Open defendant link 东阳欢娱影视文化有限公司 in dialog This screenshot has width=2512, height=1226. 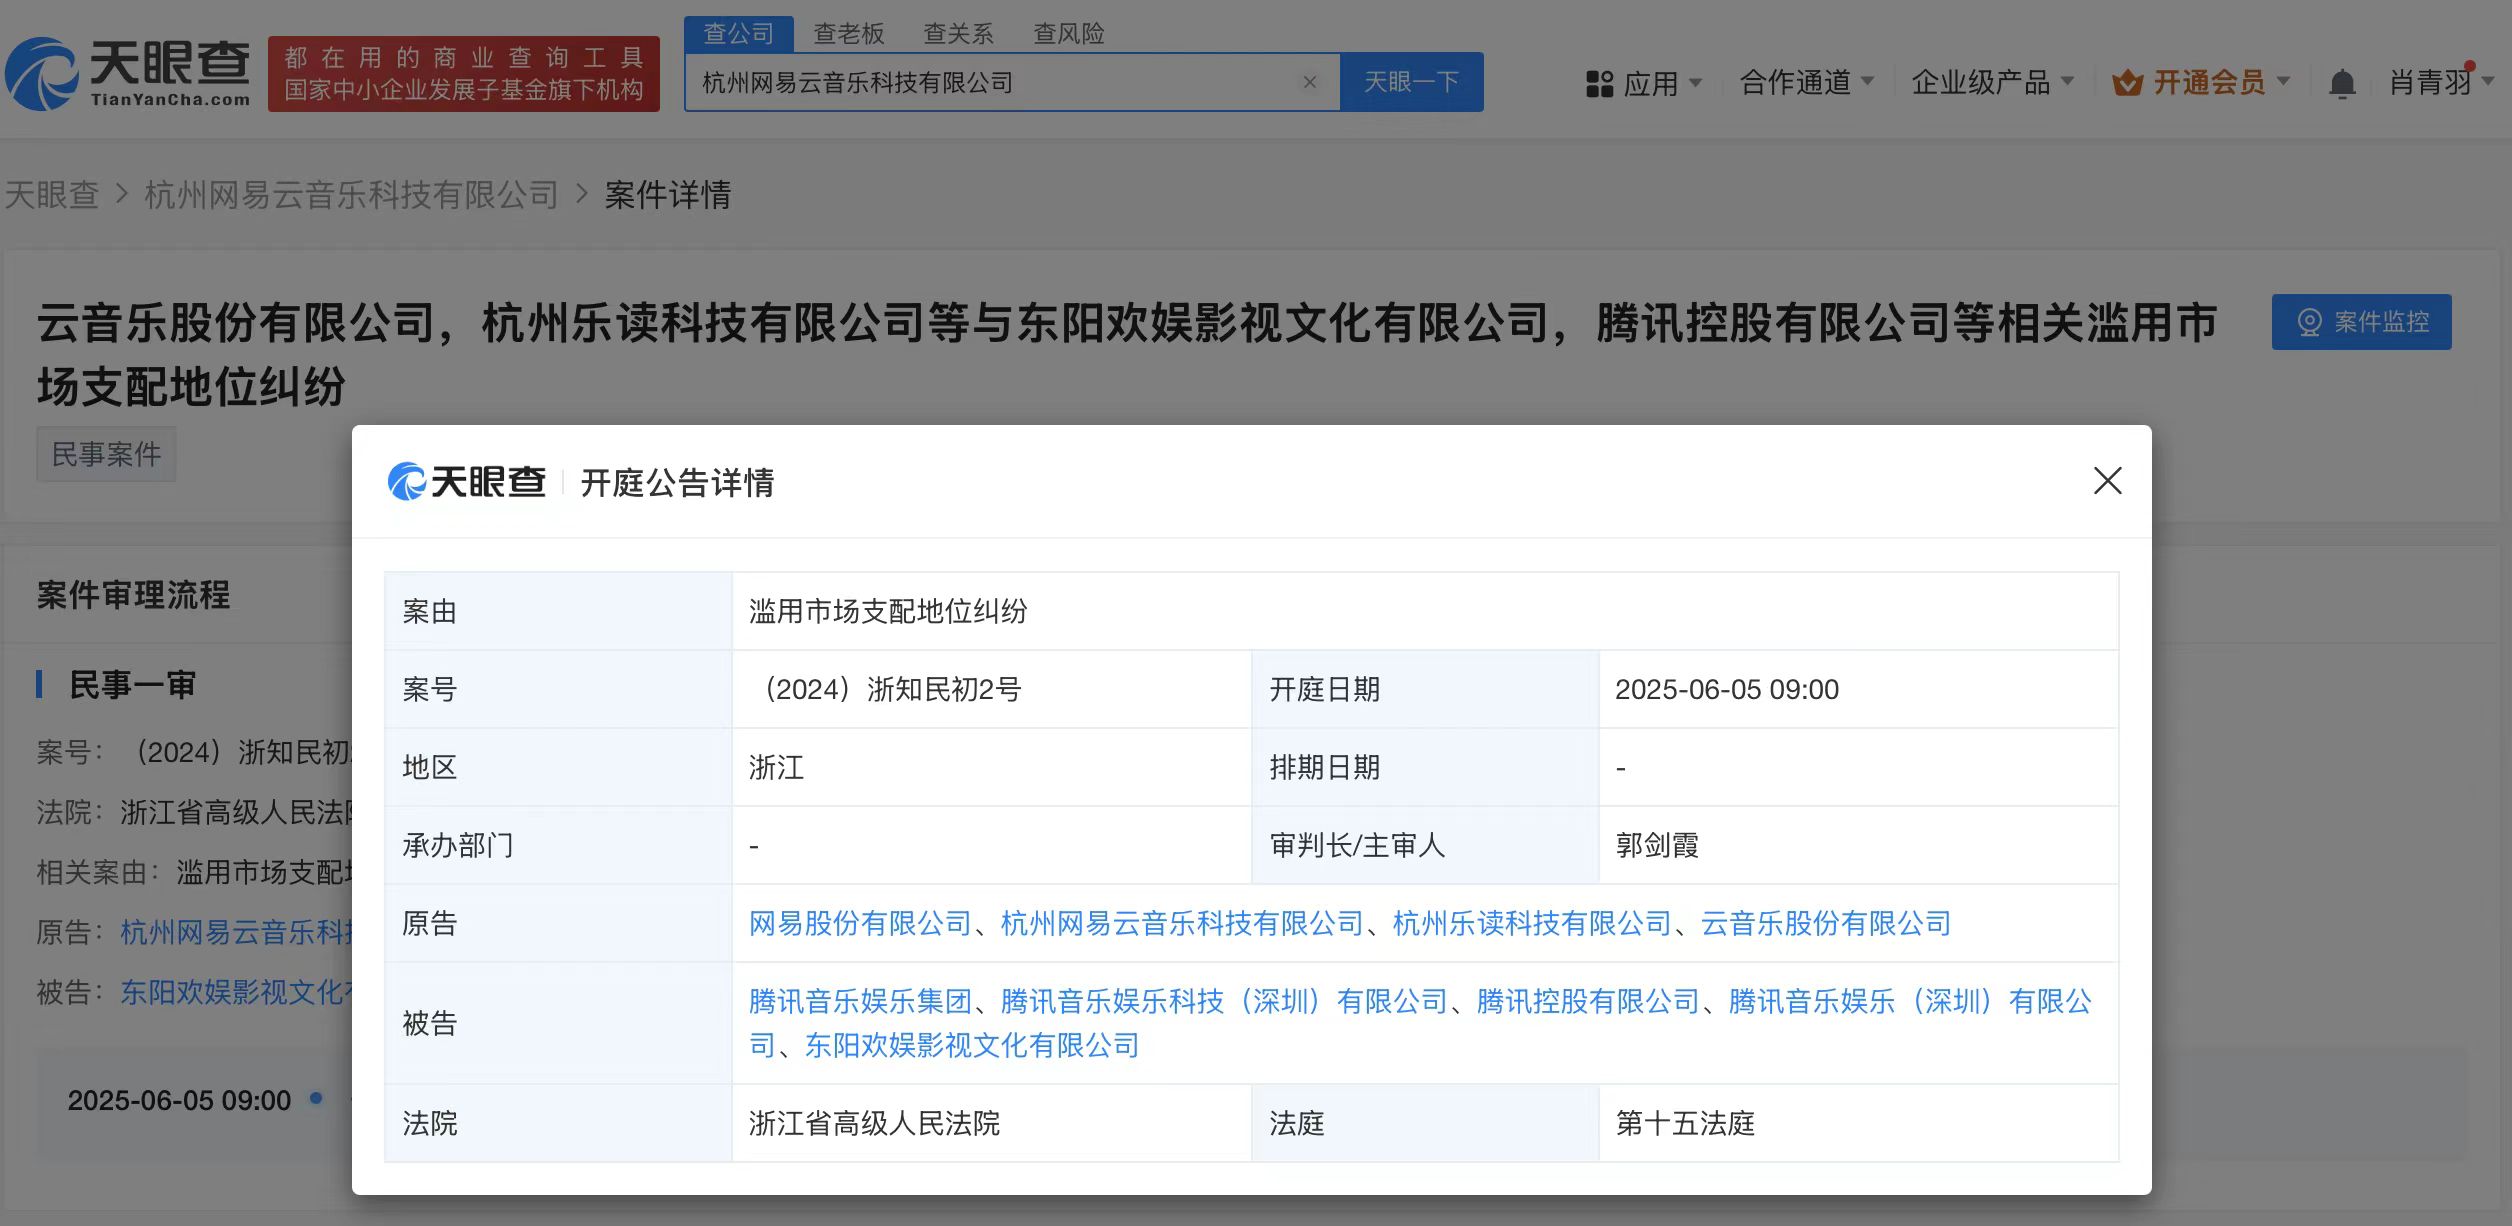point(972,1045)
